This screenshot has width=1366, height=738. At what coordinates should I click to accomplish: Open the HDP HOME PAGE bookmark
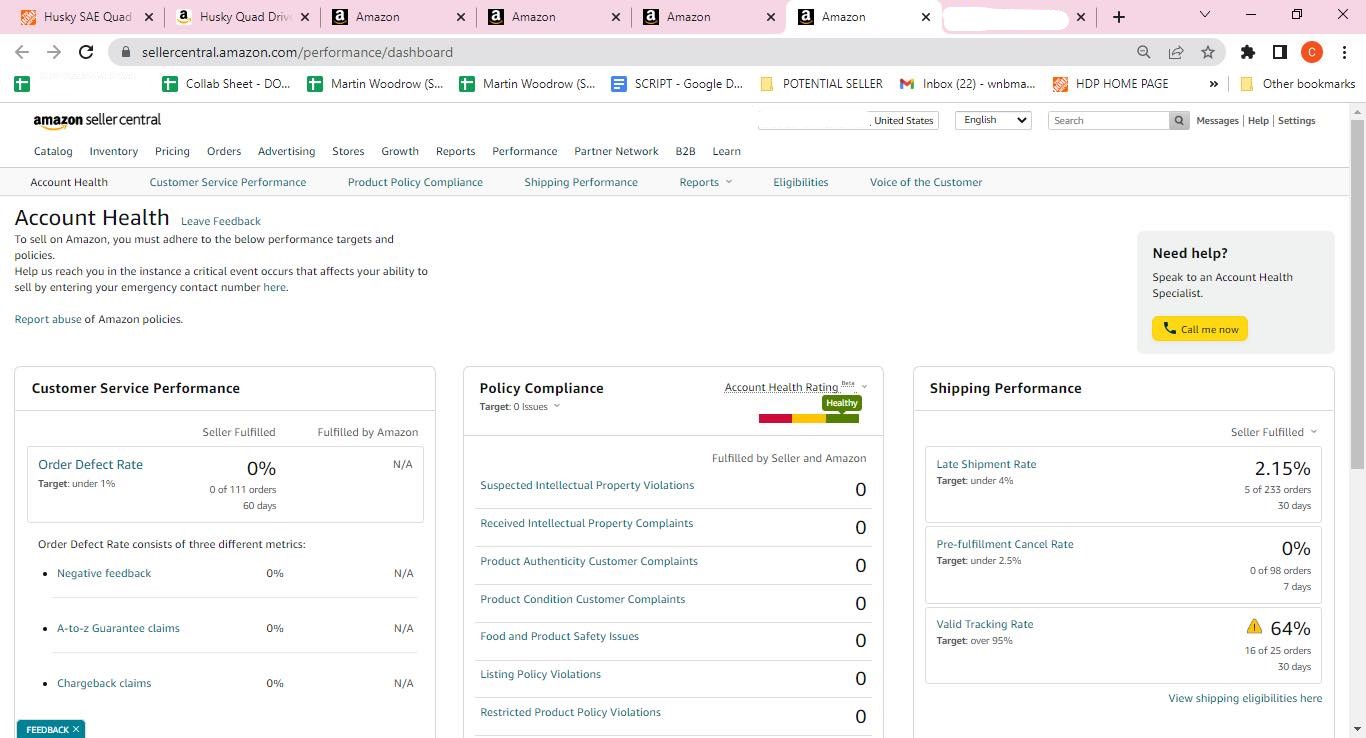(x=1111, y=84)
